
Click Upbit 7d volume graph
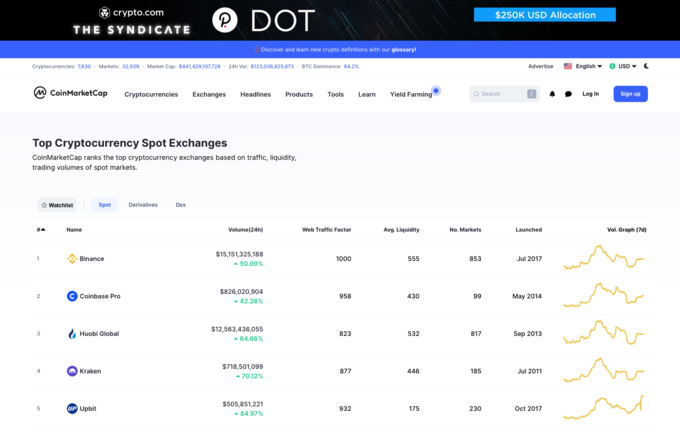tap(604, 407)
